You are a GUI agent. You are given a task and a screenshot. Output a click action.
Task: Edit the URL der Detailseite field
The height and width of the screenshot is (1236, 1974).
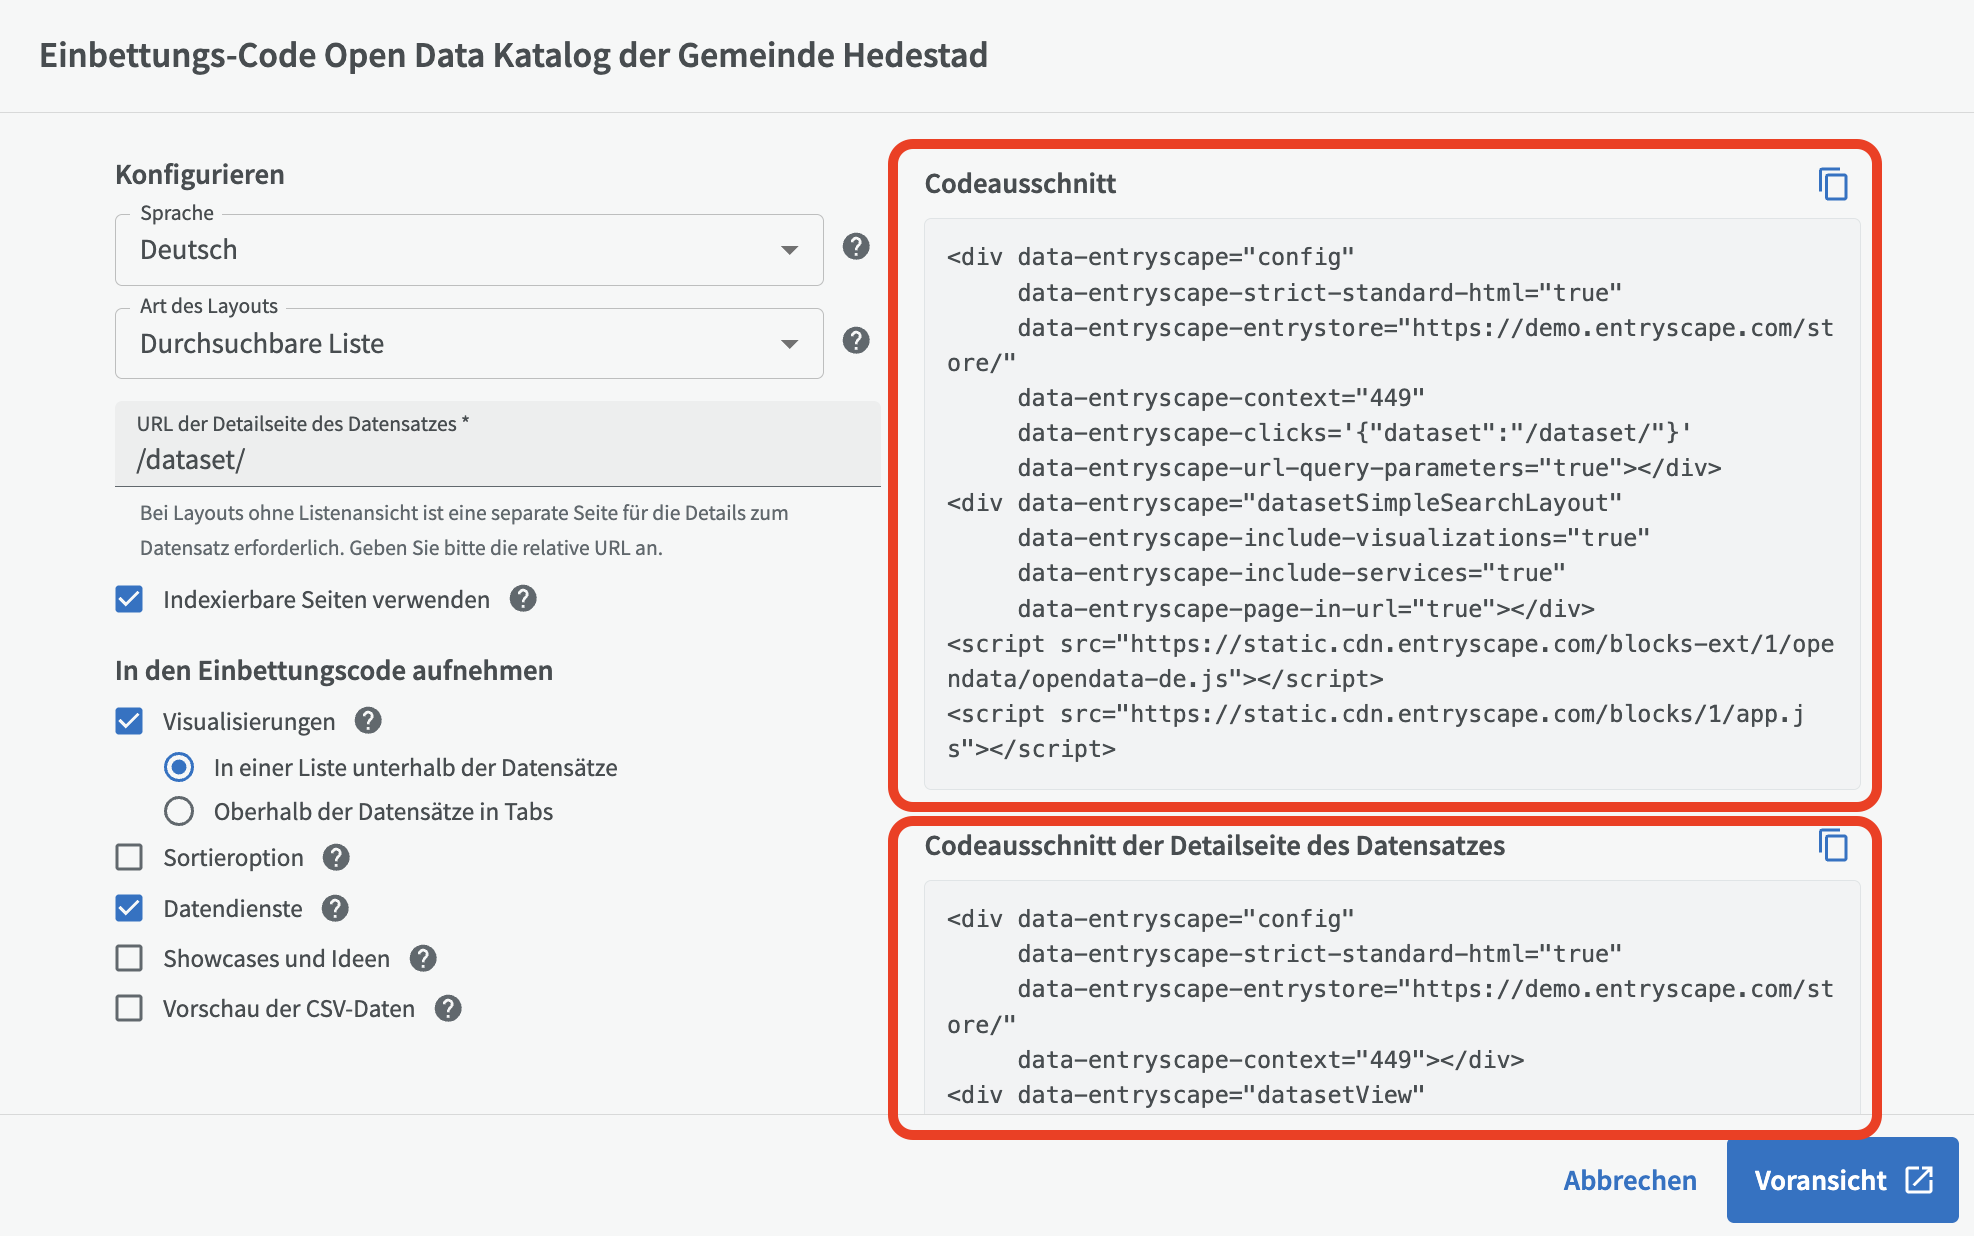point(498,445)
